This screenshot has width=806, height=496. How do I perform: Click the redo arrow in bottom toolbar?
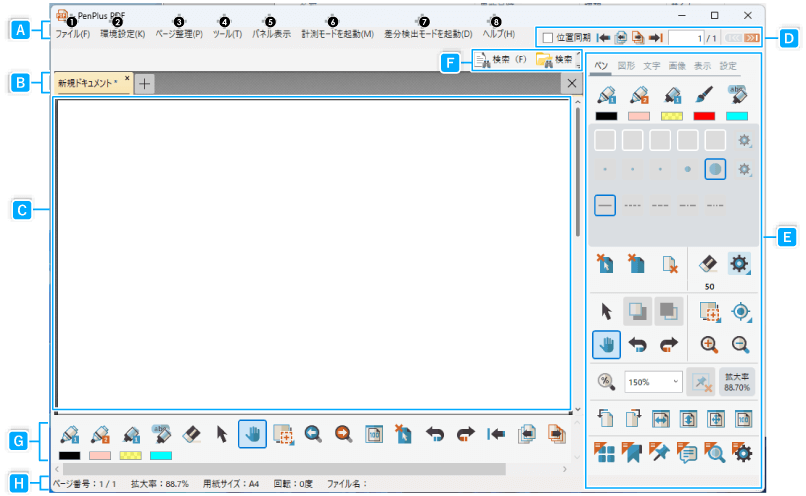[464, 435]
